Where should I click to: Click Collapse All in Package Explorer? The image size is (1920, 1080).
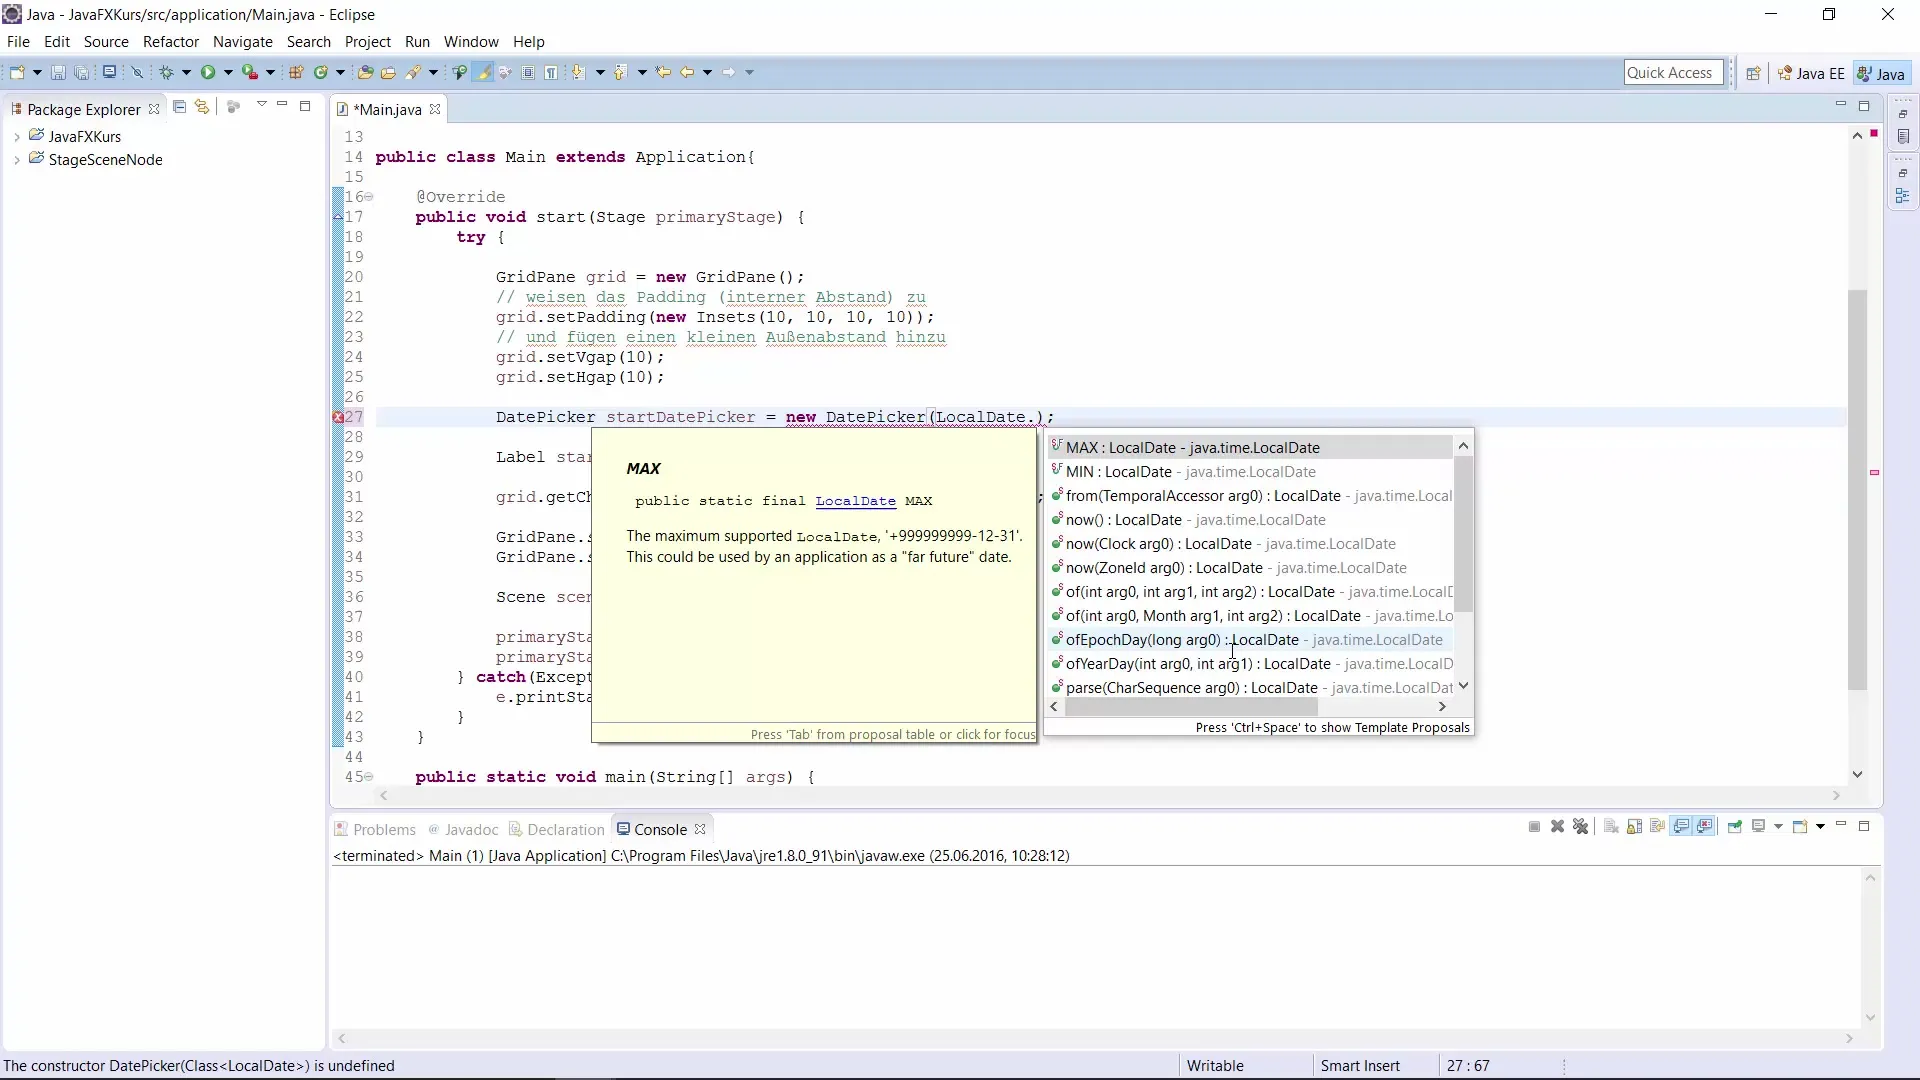point(179,107)
